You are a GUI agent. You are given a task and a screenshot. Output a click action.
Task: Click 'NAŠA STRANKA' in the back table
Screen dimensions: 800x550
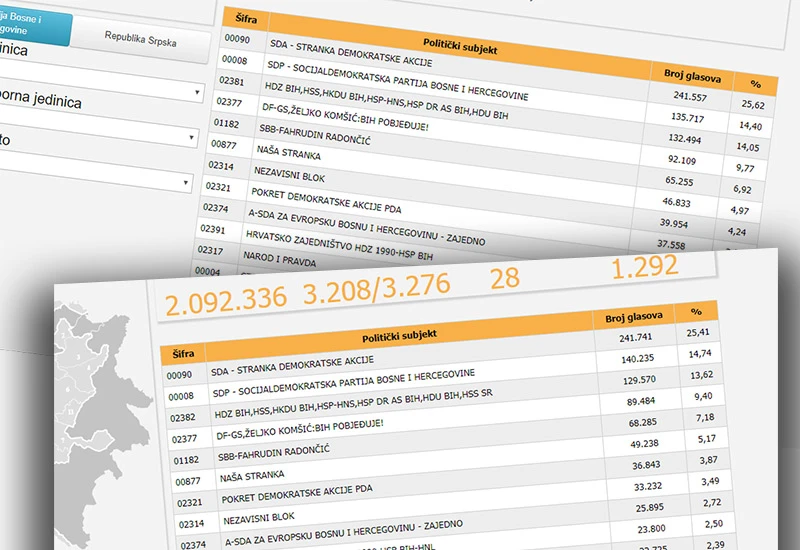(288, 153)
